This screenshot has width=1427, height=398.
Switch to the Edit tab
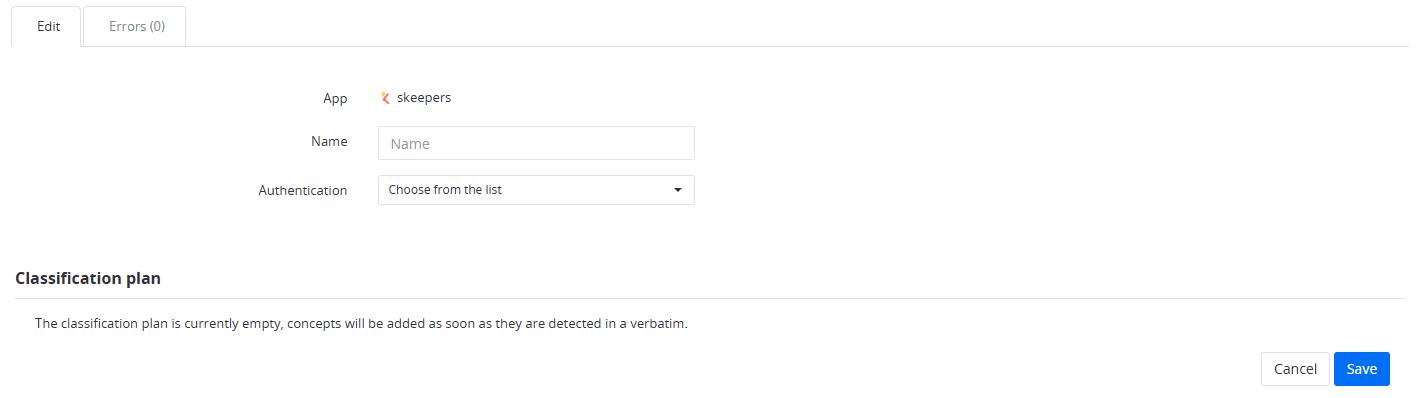coord(49,27)
